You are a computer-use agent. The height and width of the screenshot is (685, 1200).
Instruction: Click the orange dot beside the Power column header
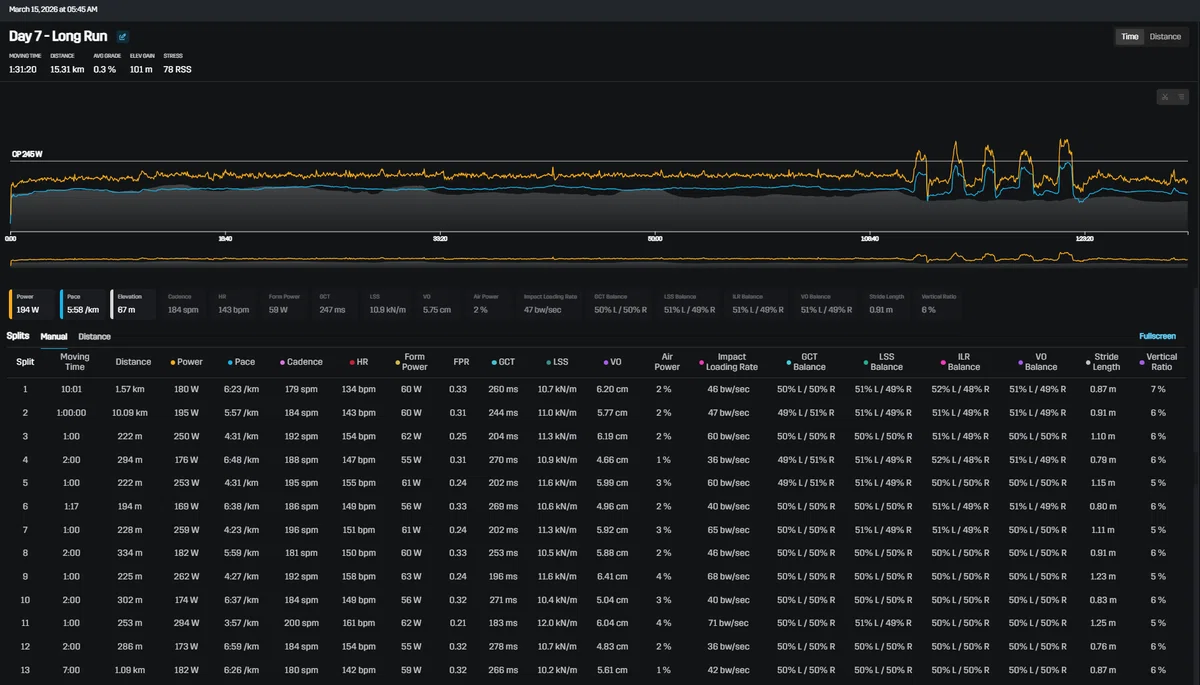click(173, 362)
